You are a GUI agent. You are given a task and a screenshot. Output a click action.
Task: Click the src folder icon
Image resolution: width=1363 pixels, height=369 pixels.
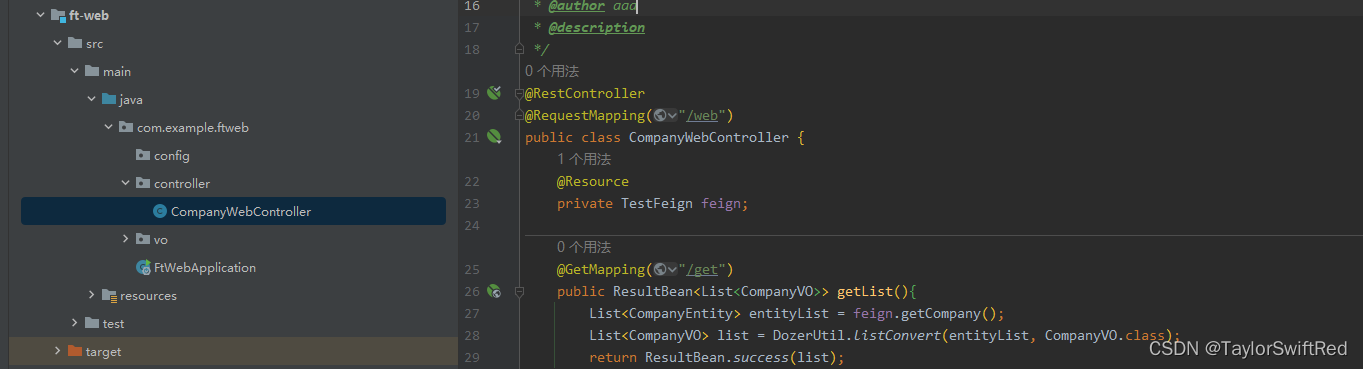pos(75,43)
